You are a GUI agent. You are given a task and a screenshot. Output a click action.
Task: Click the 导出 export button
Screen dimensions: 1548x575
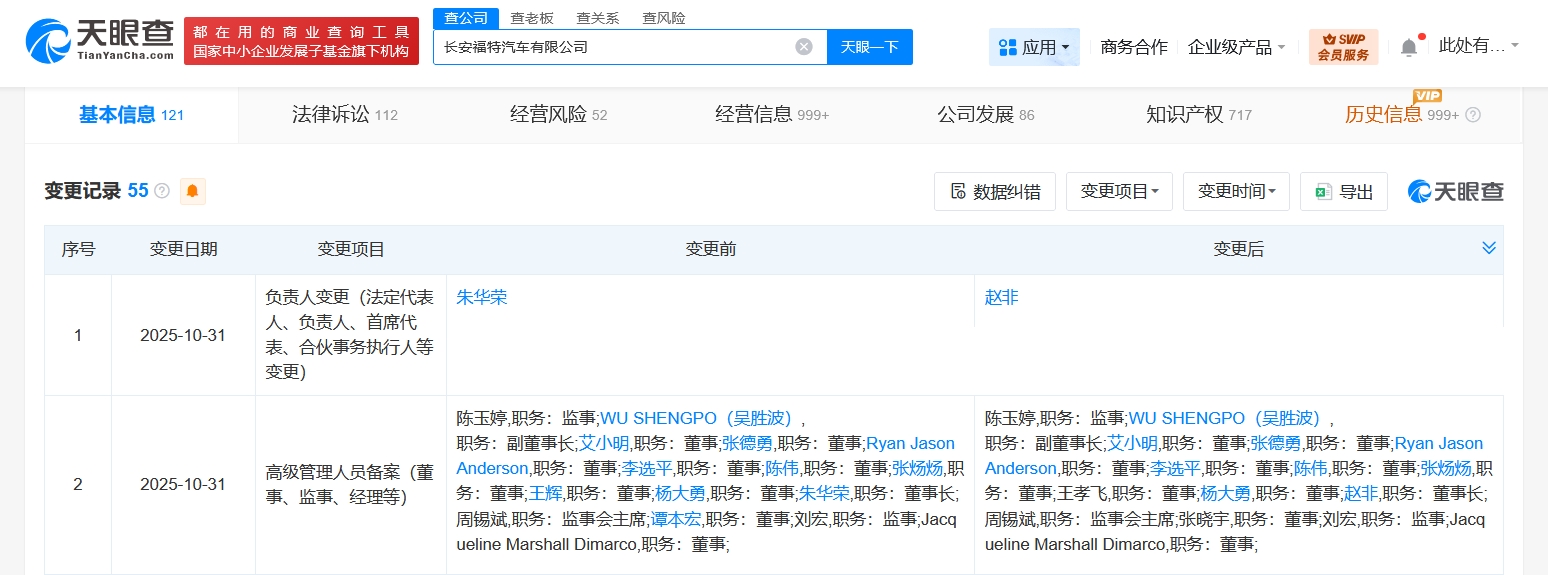click(x=1344, y=192)
